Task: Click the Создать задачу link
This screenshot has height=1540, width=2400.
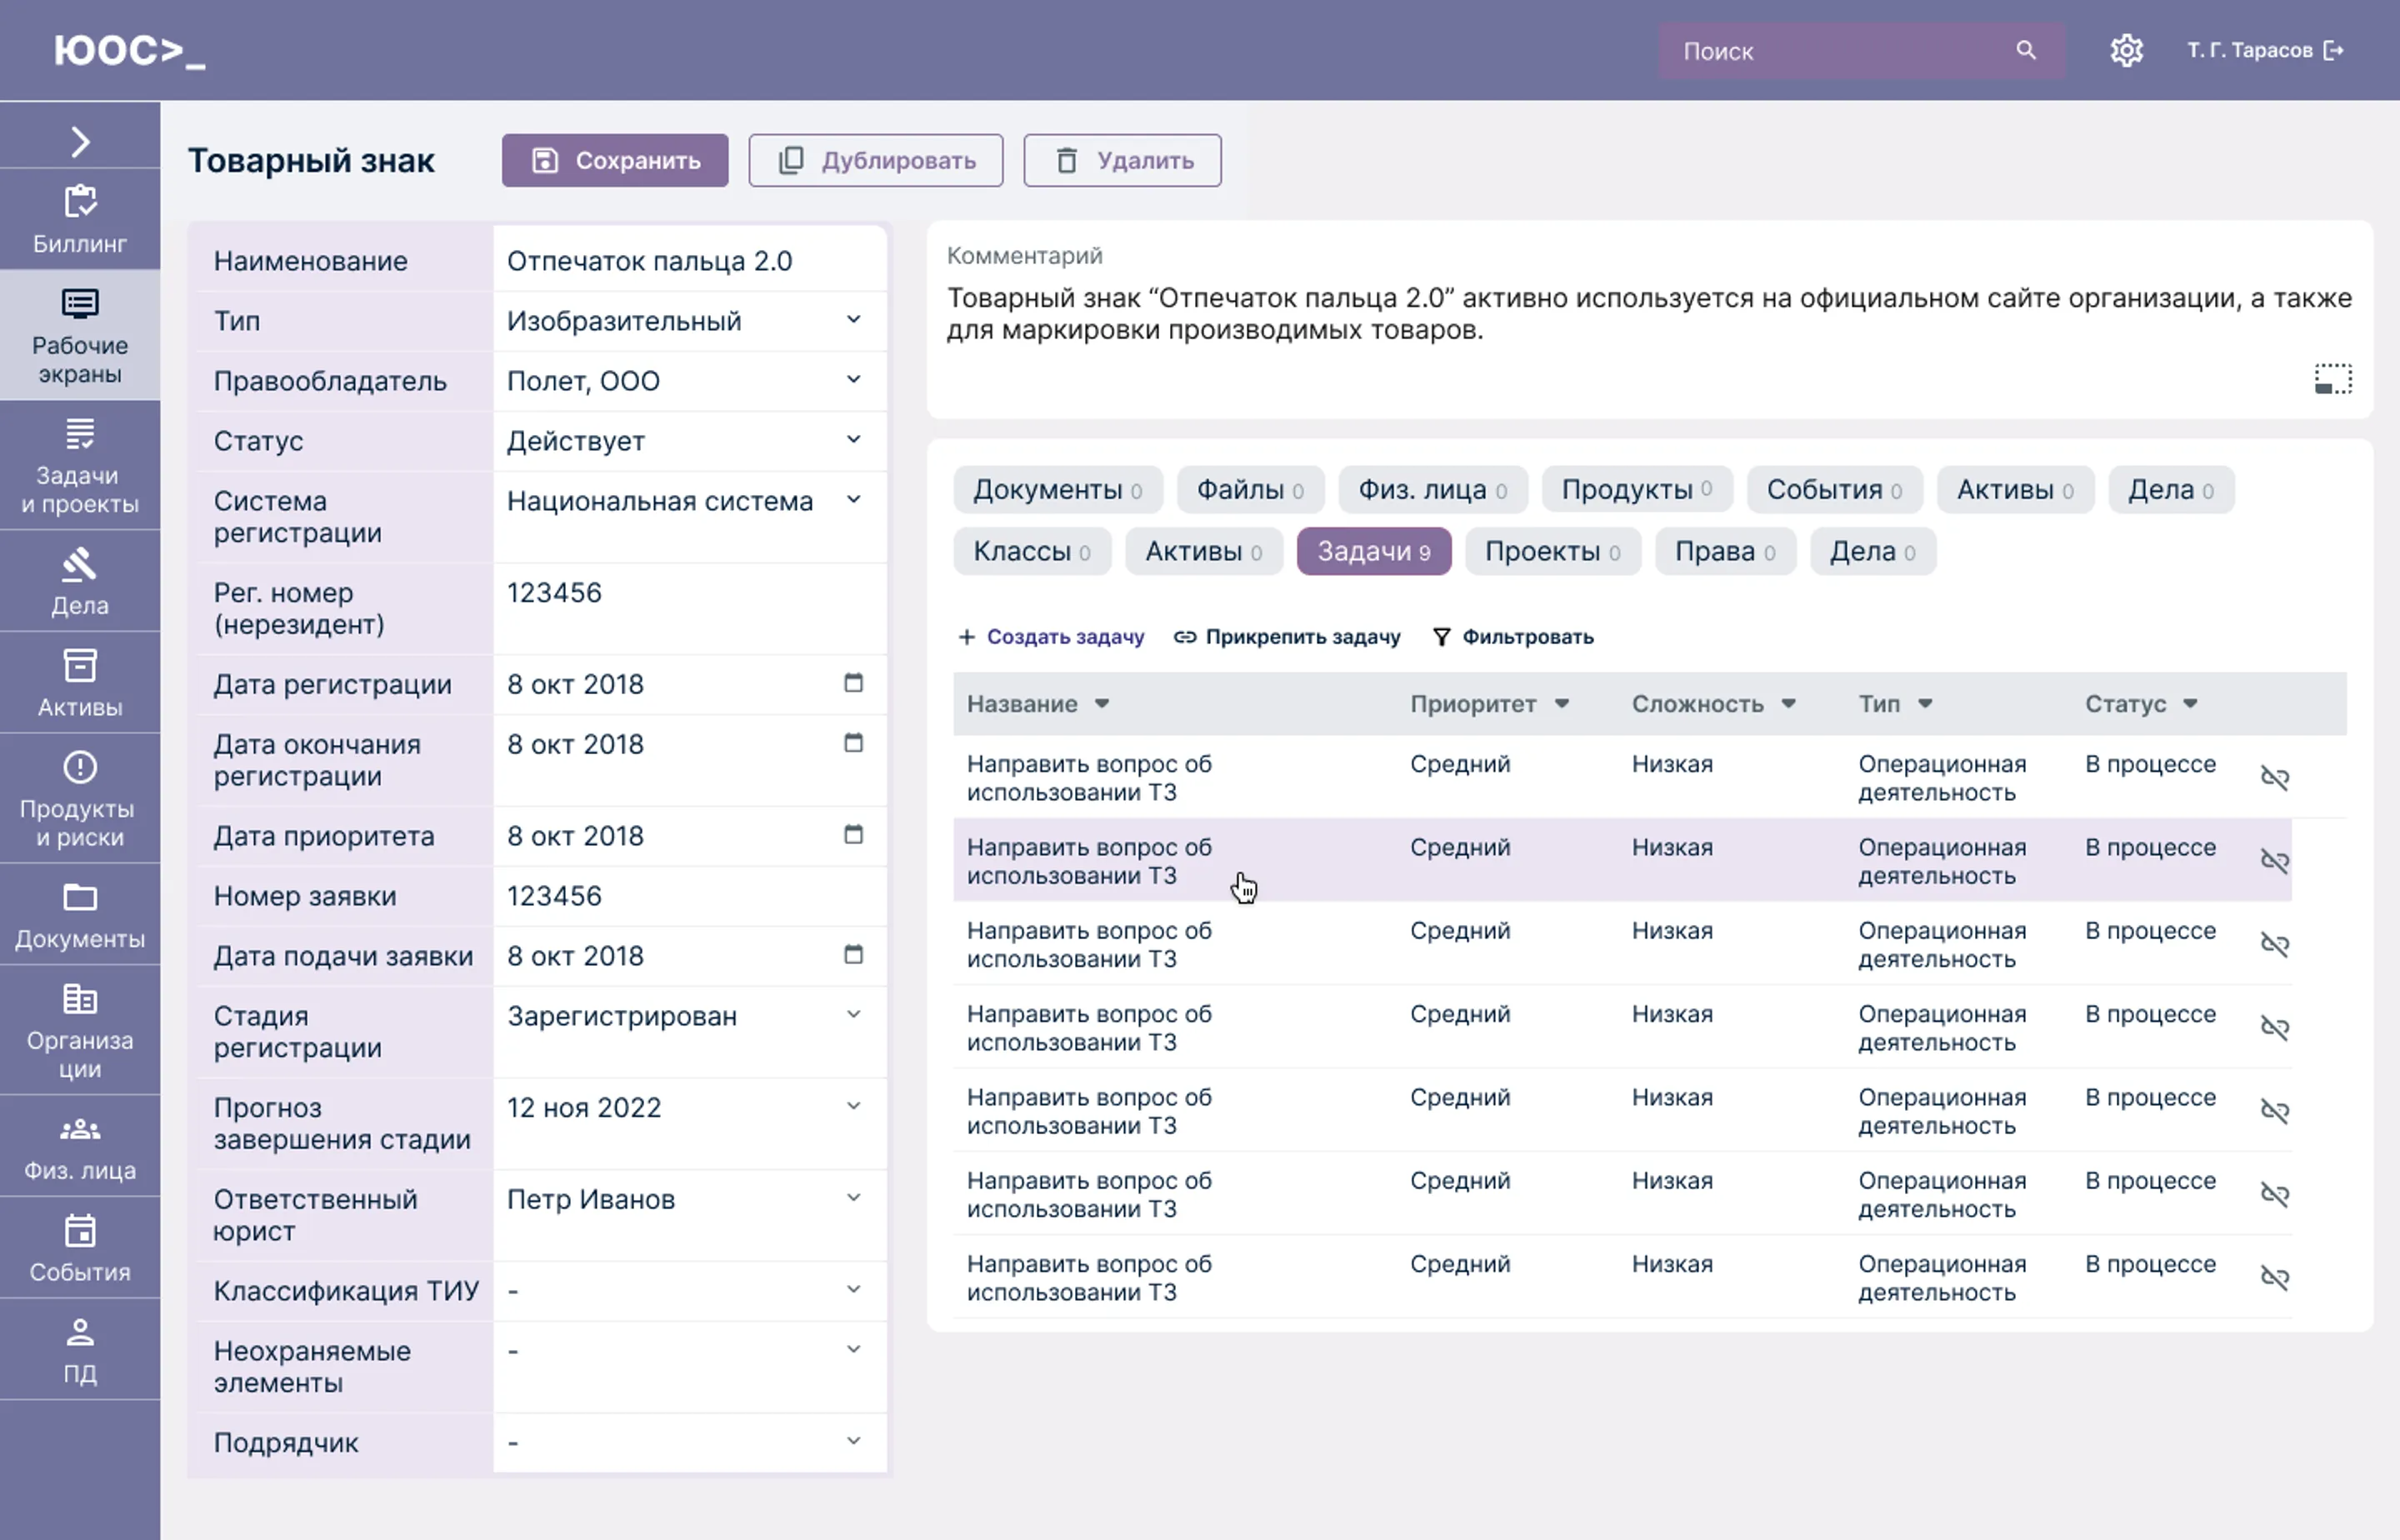Action: pos(1051,637)
